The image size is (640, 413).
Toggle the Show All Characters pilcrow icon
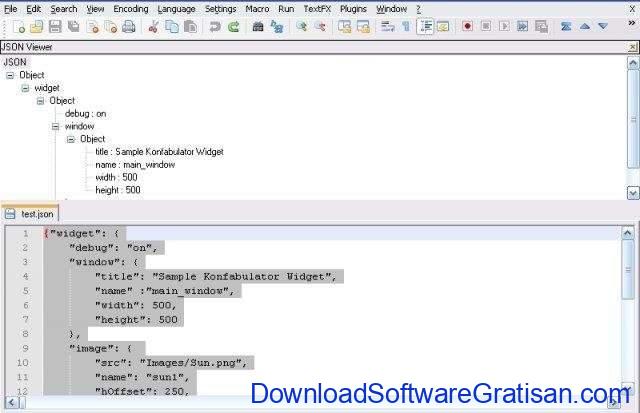pos(406,27)
